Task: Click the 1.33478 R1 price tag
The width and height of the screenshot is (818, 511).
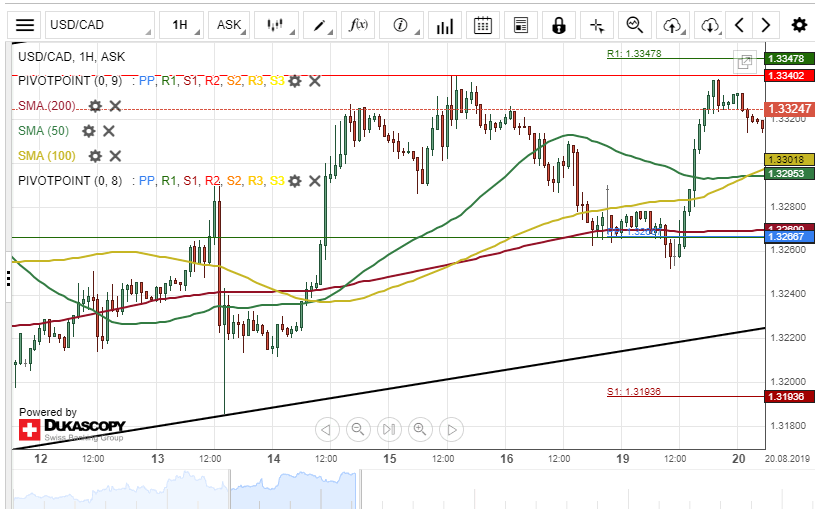Action: coord(789,59)
